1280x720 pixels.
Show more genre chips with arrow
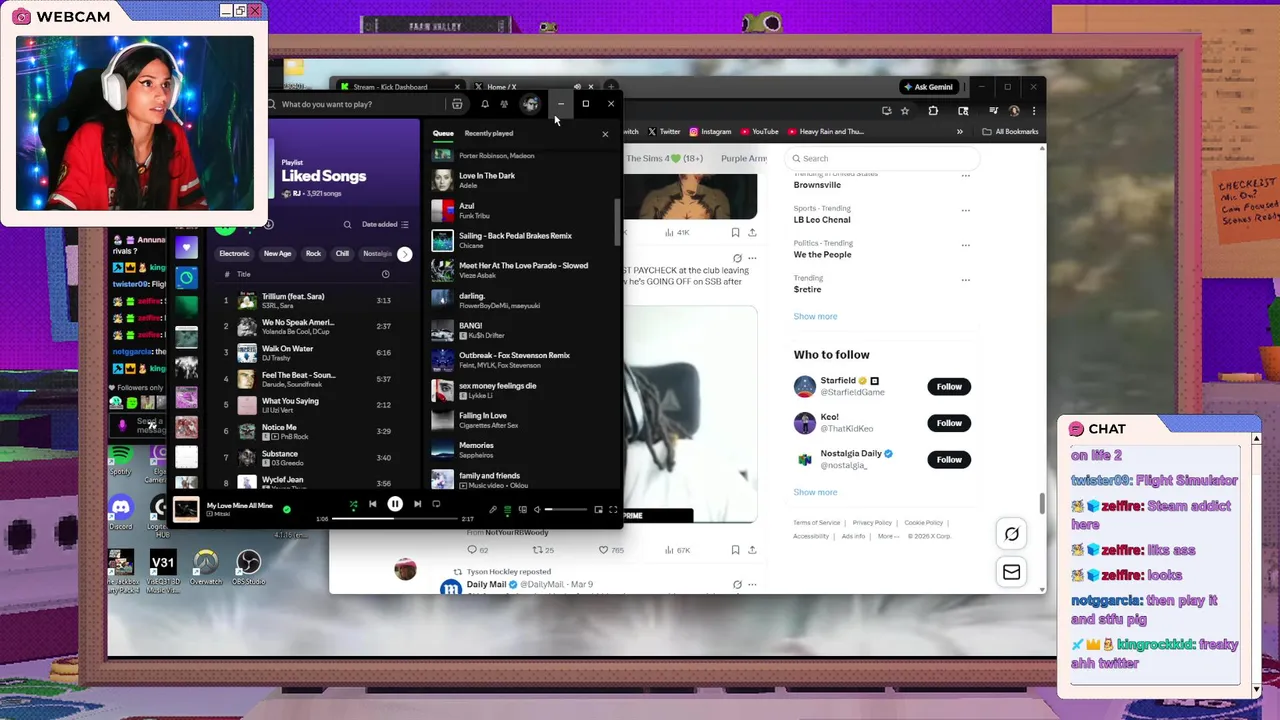coord(404,254)
